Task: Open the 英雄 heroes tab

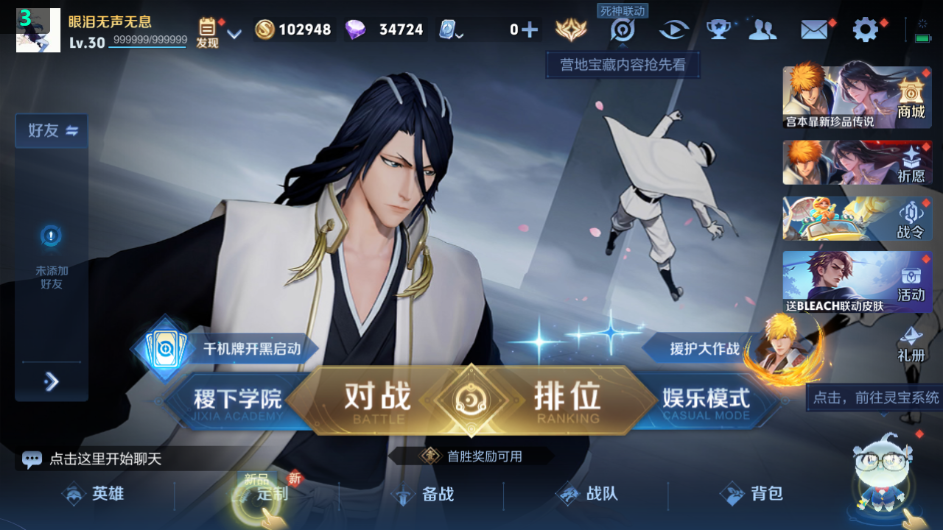Action: pos(94,494)
